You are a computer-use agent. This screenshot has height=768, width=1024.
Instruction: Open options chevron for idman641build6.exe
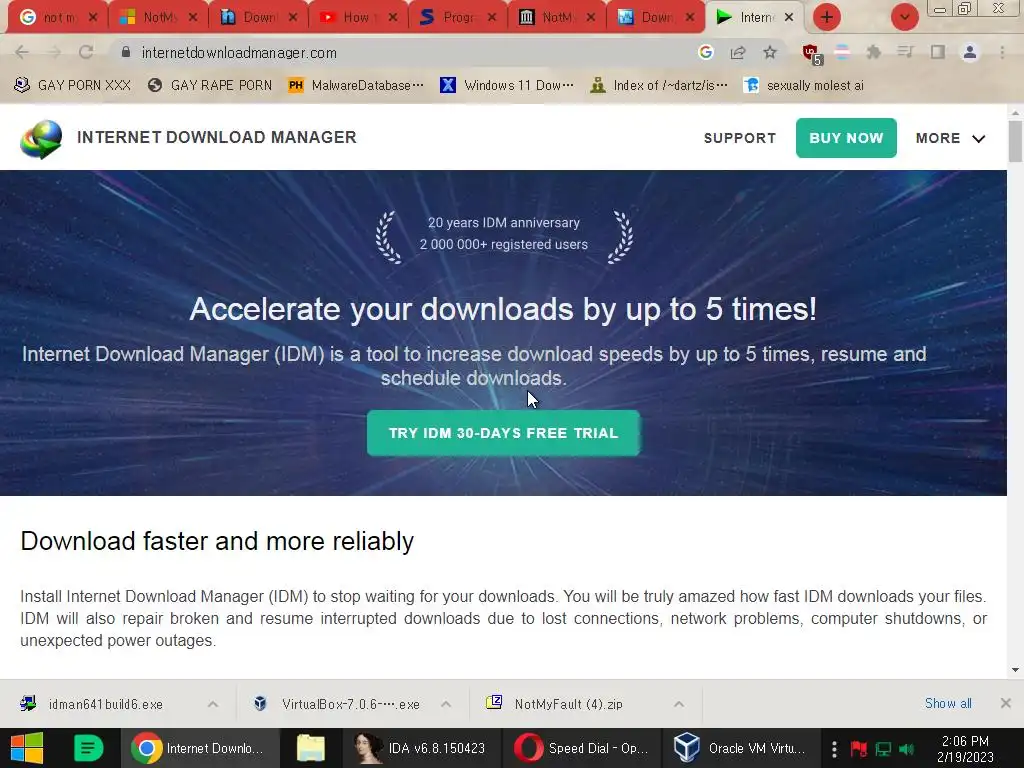coord(213,704)
